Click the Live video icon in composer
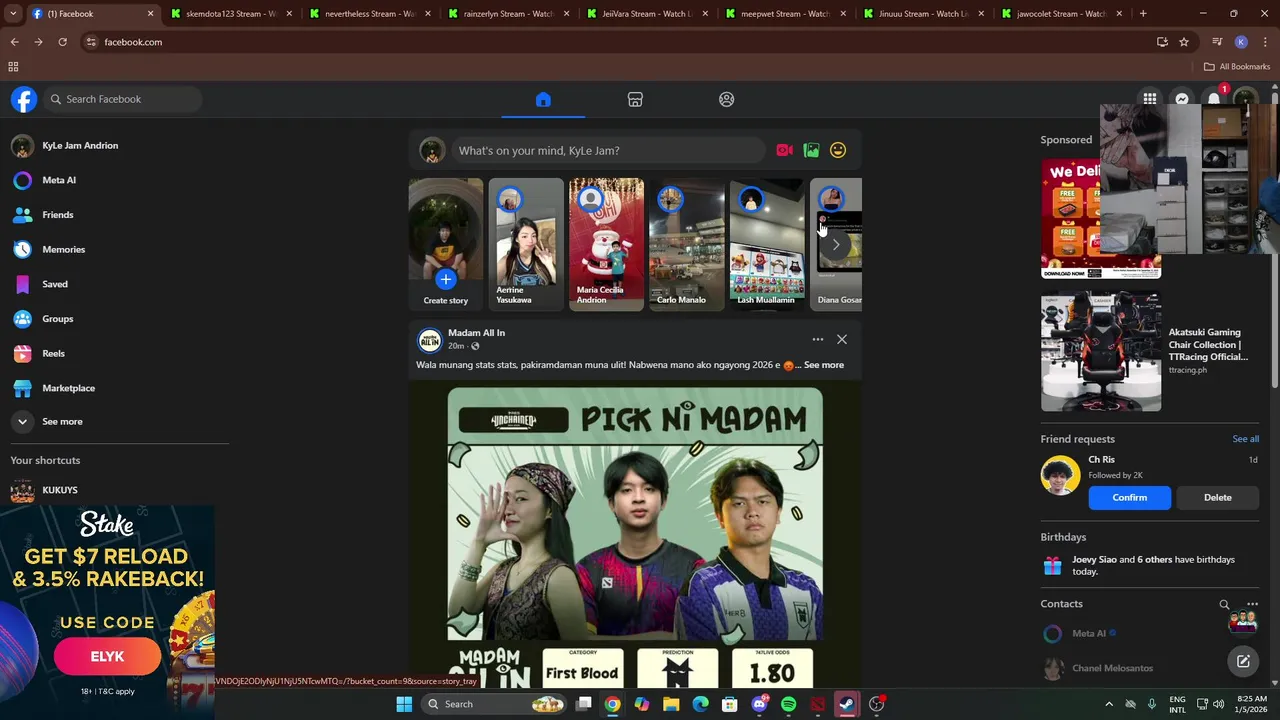Viewport: 1280px width, 720px height. tap(784, 150)
